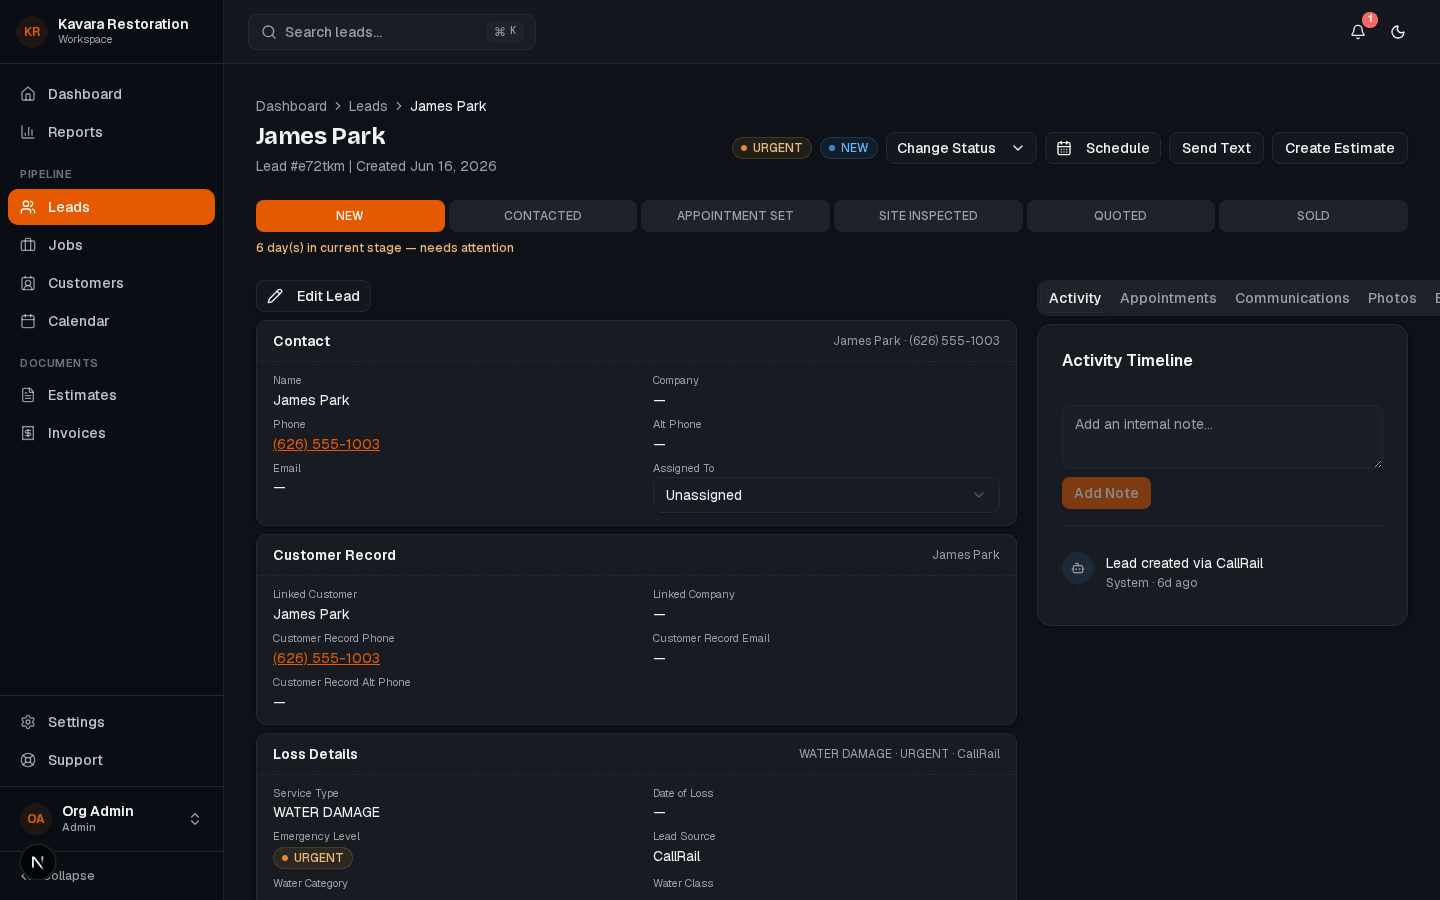Click the Jobs briefcase icon

point(28,245)
